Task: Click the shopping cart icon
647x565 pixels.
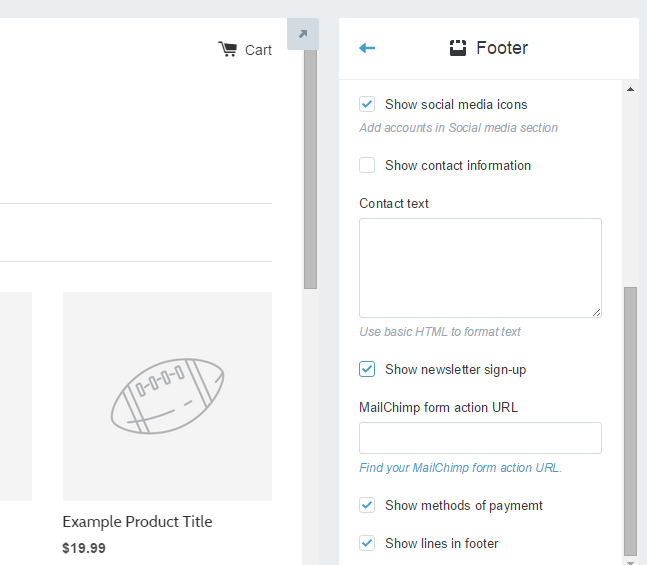Action: pyautogui.click(x=228, y=49)
